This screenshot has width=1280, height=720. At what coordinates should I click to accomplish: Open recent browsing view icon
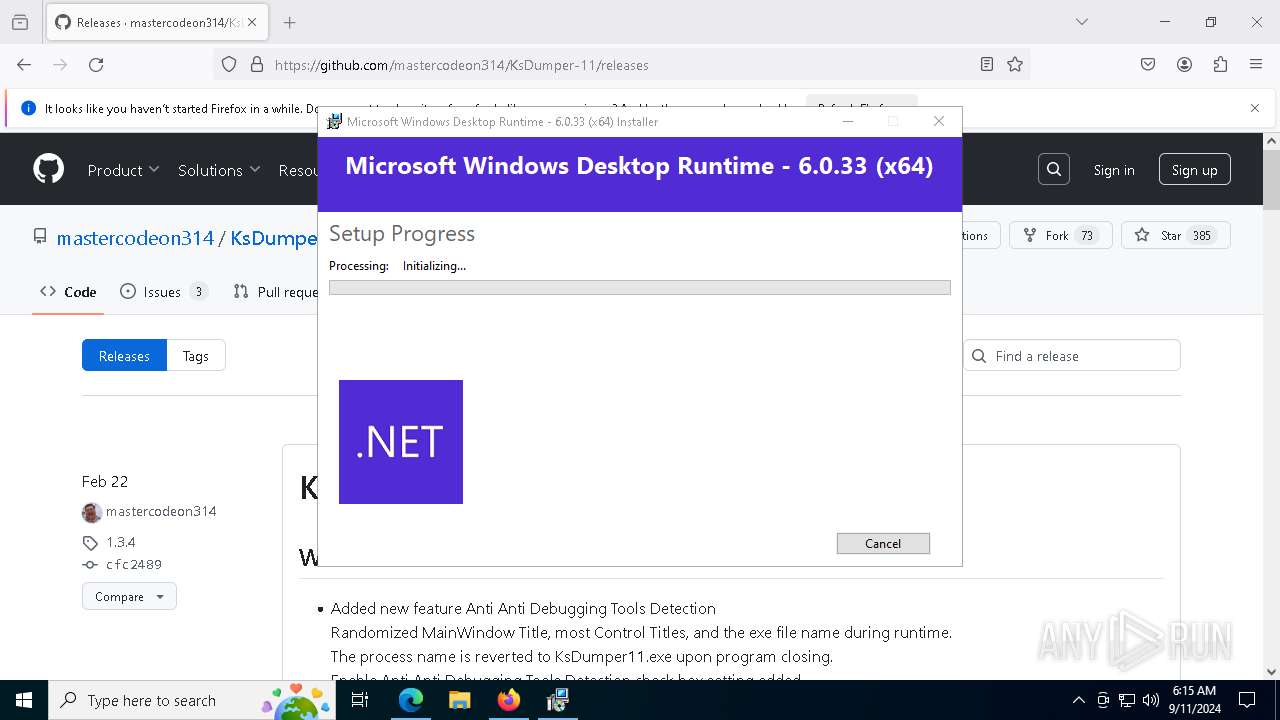[x=20, y=22]
